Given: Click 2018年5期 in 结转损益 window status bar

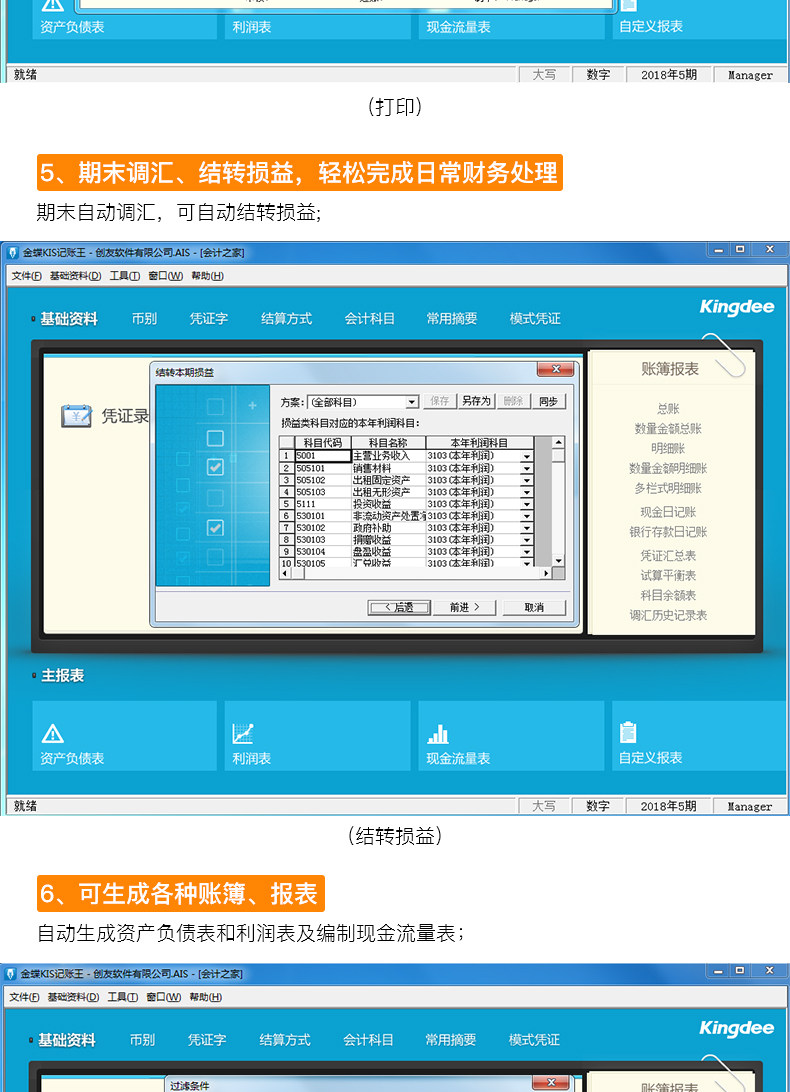Looking at the screenshot, I should [x=668, y=806].
